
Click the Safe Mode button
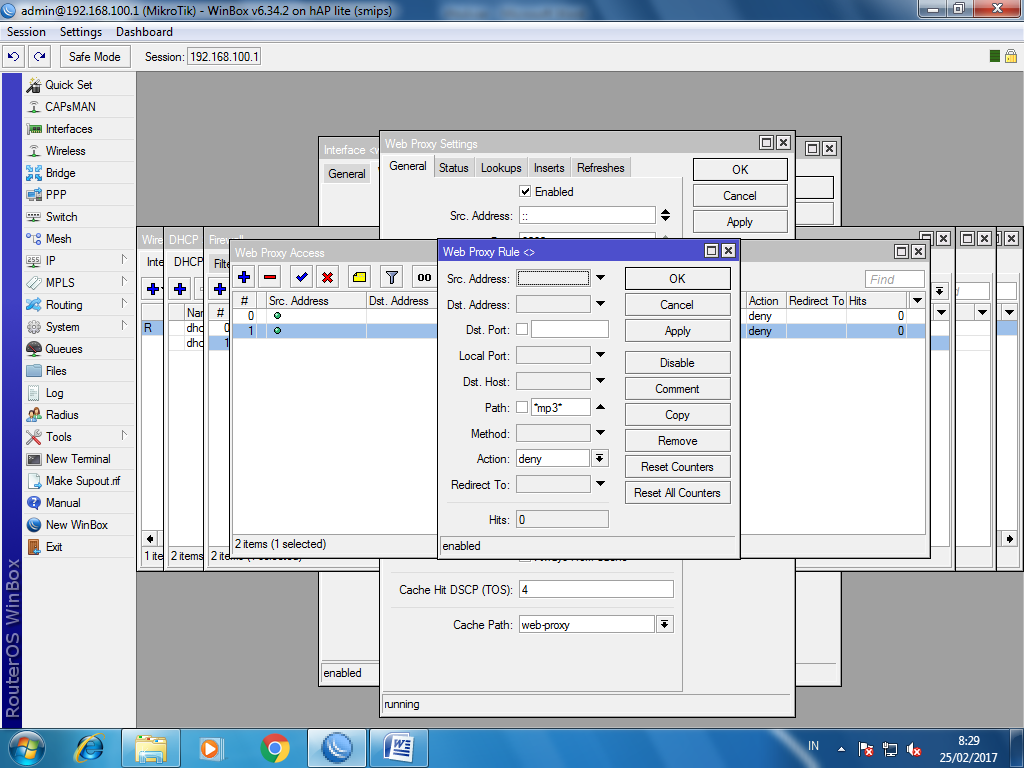95,57
